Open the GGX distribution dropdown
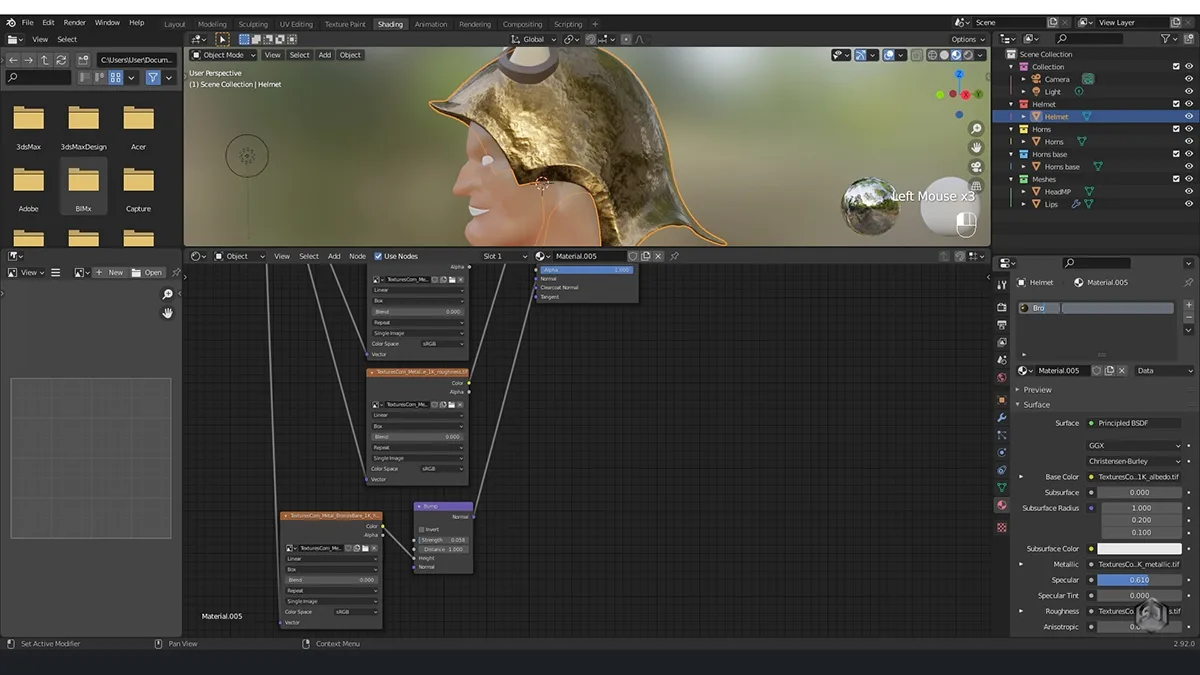 (1137, 445)
